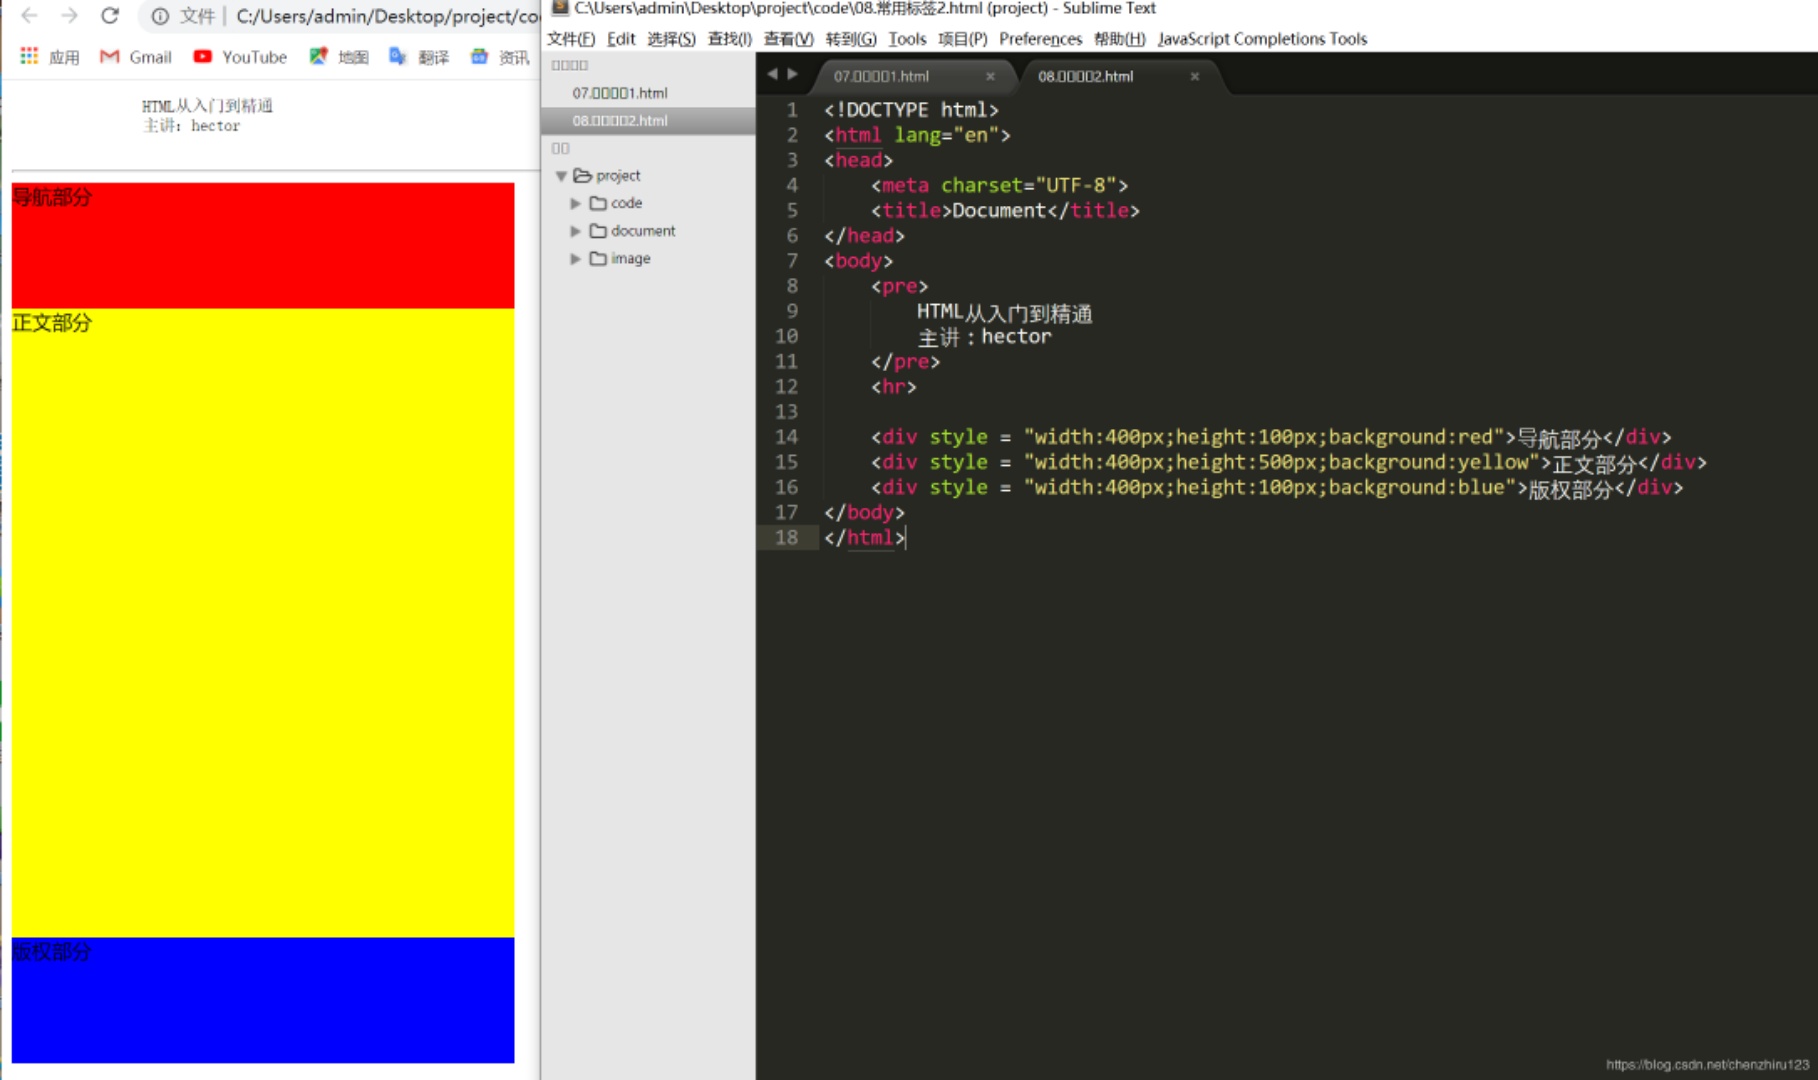The height and width of the screenshot is (1080, 1818).
Task: Close the 08 html editor tab
Action: [x=1194, y=76]
